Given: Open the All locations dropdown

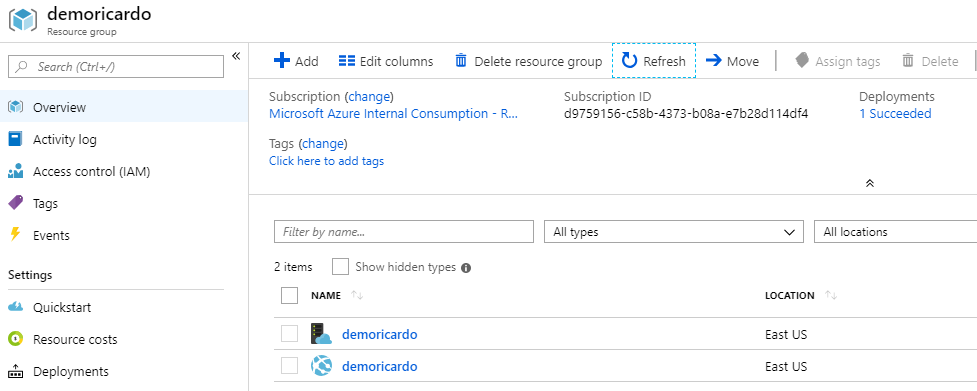Looking at the screenshot, I should (895, 232).
